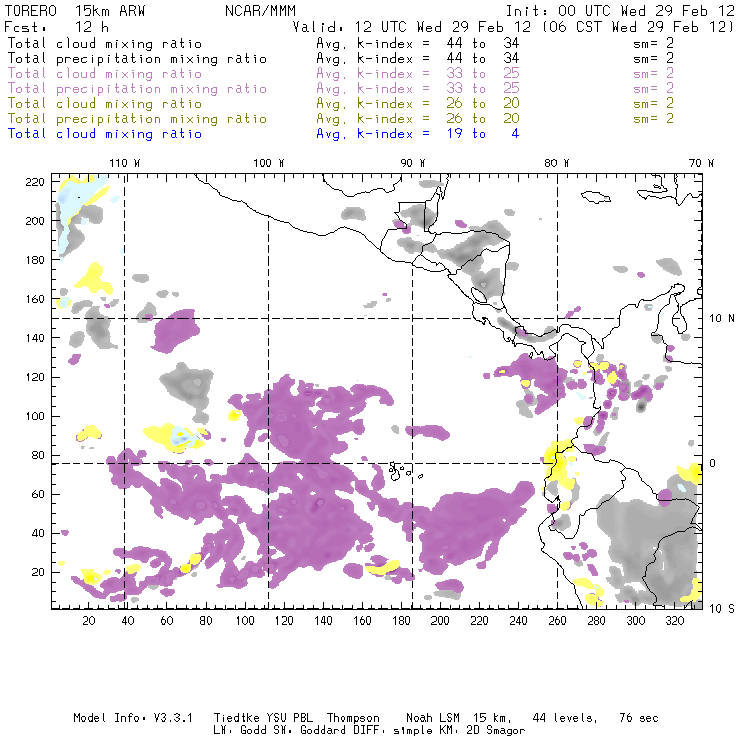This screenshot has height=740, width=740.
Task: Click the Jamaica island outline on the map
Action: point(596,196)
